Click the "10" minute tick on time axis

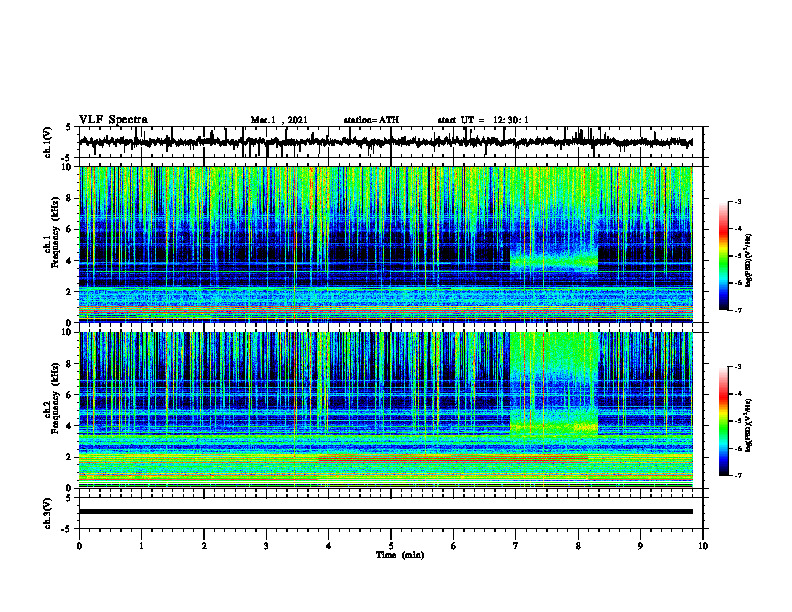[x=703, y=546]
